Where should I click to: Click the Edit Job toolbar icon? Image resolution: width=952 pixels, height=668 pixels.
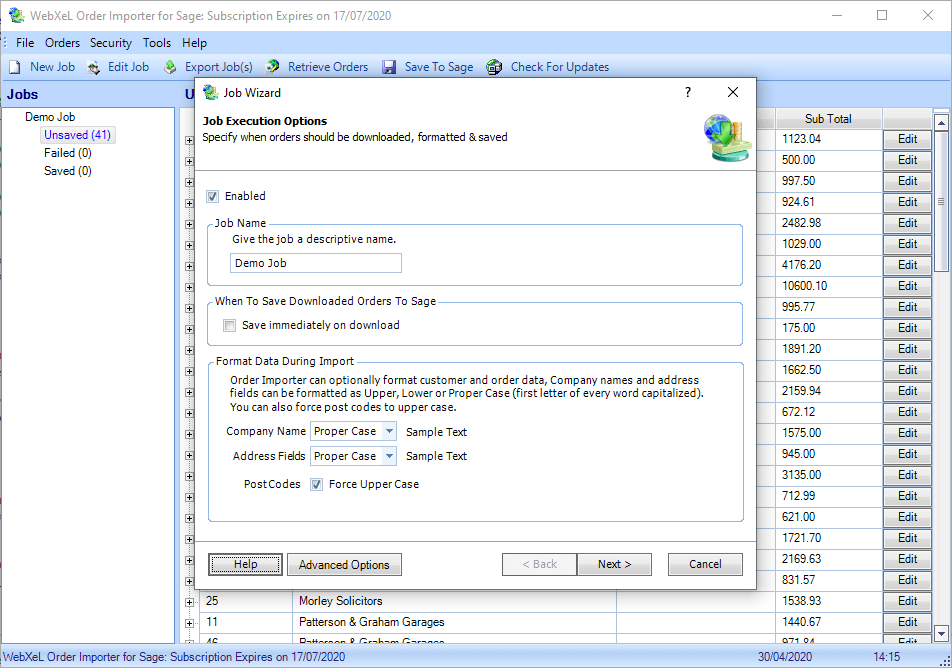point(94,67)
